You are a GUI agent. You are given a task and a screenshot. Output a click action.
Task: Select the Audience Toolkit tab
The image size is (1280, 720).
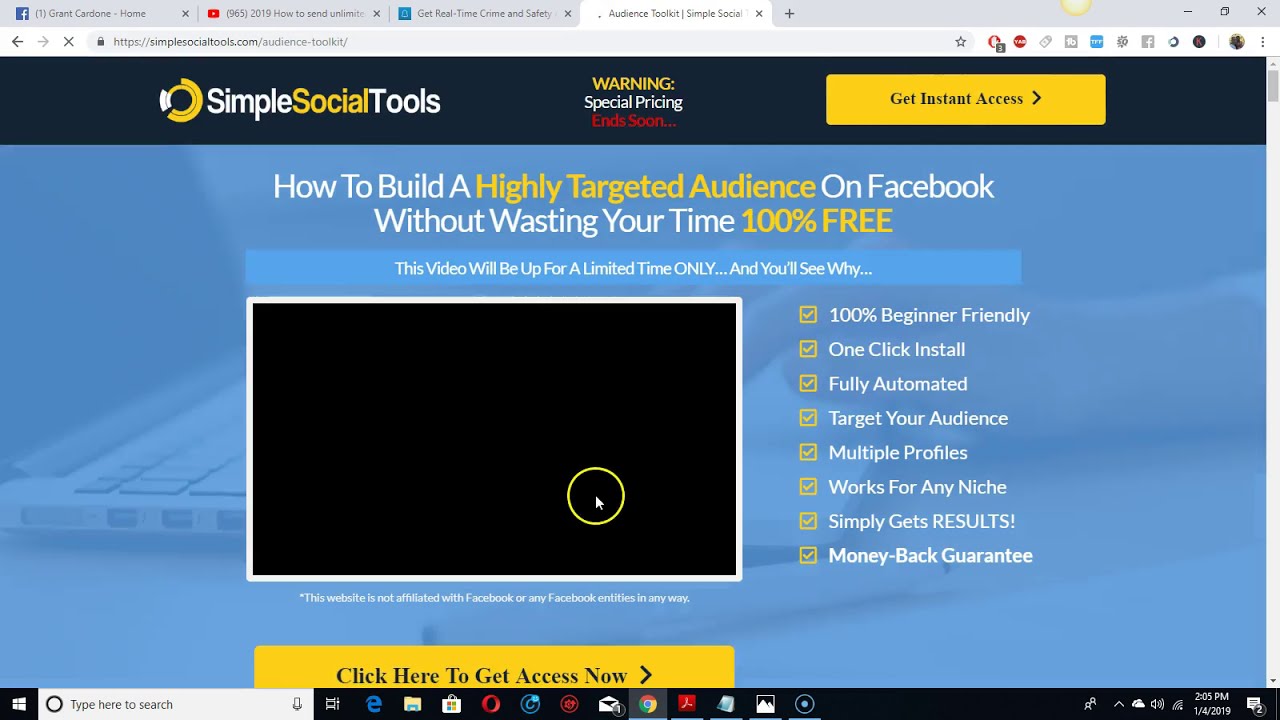point(675,14)
